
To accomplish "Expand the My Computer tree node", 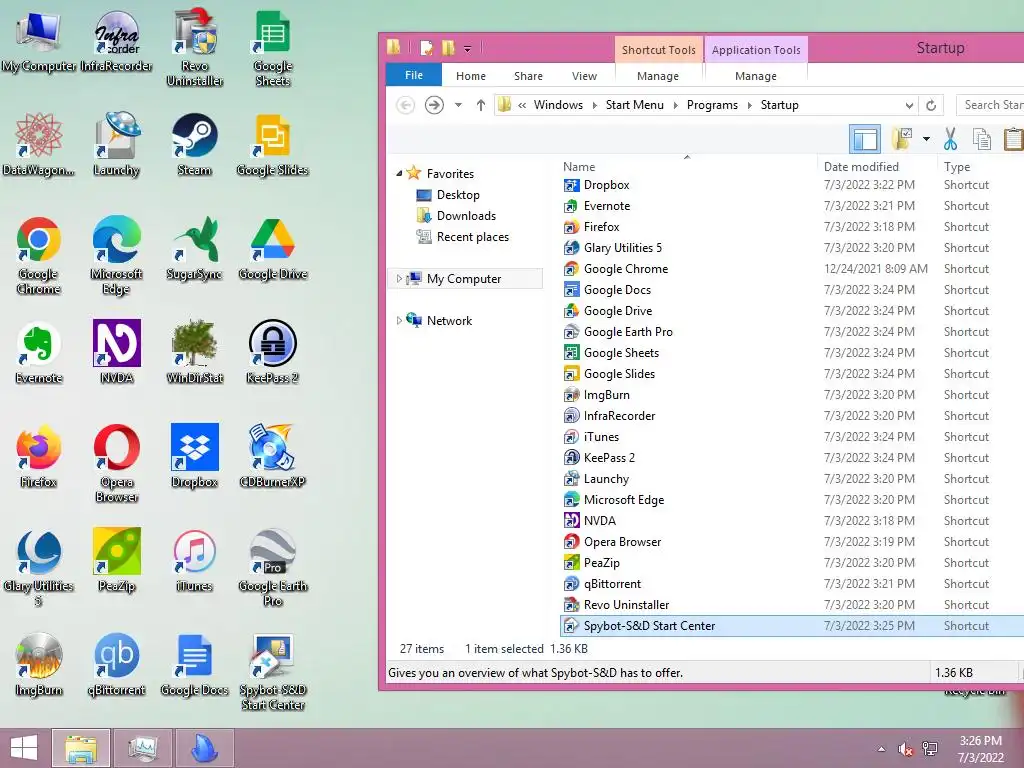I will click(399, 279).
